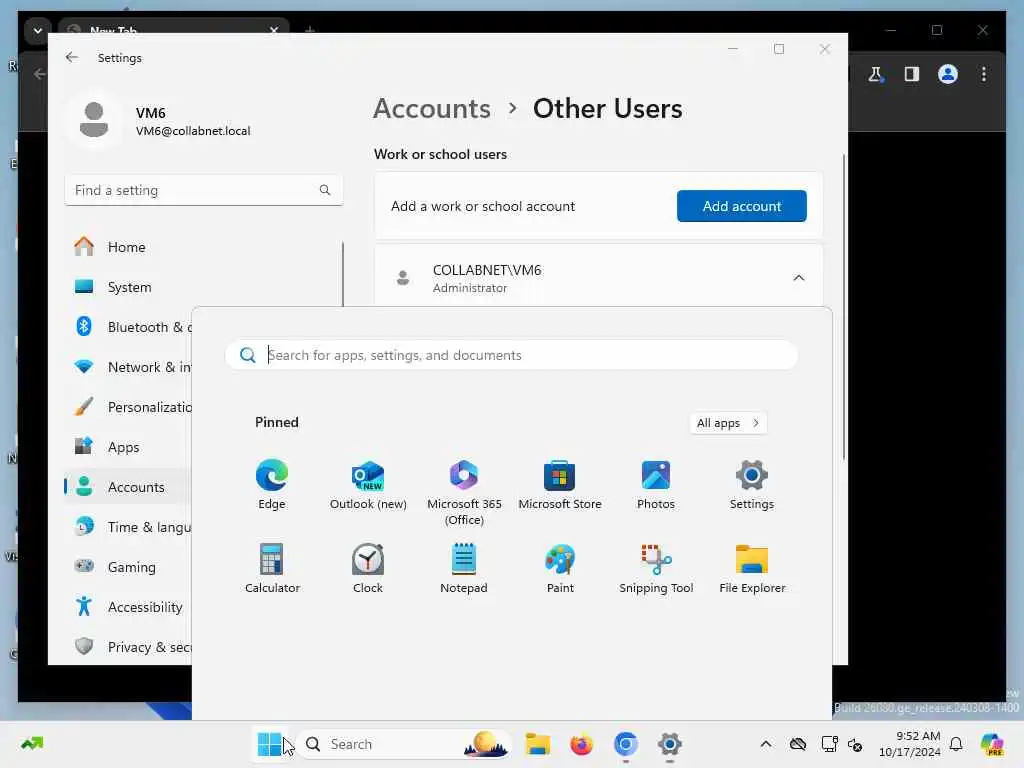Open network display icon in tray

click(829, 744)
